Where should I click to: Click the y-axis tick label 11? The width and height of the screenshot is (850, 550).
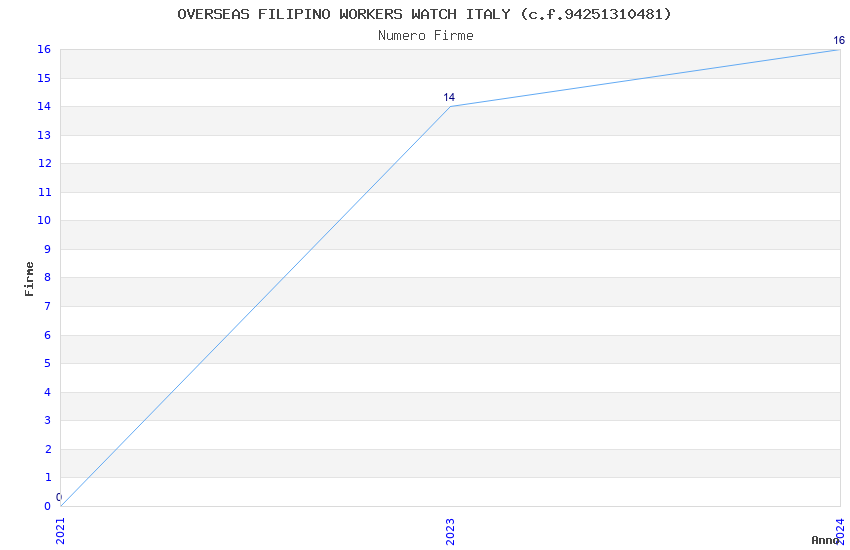(44, 192)
